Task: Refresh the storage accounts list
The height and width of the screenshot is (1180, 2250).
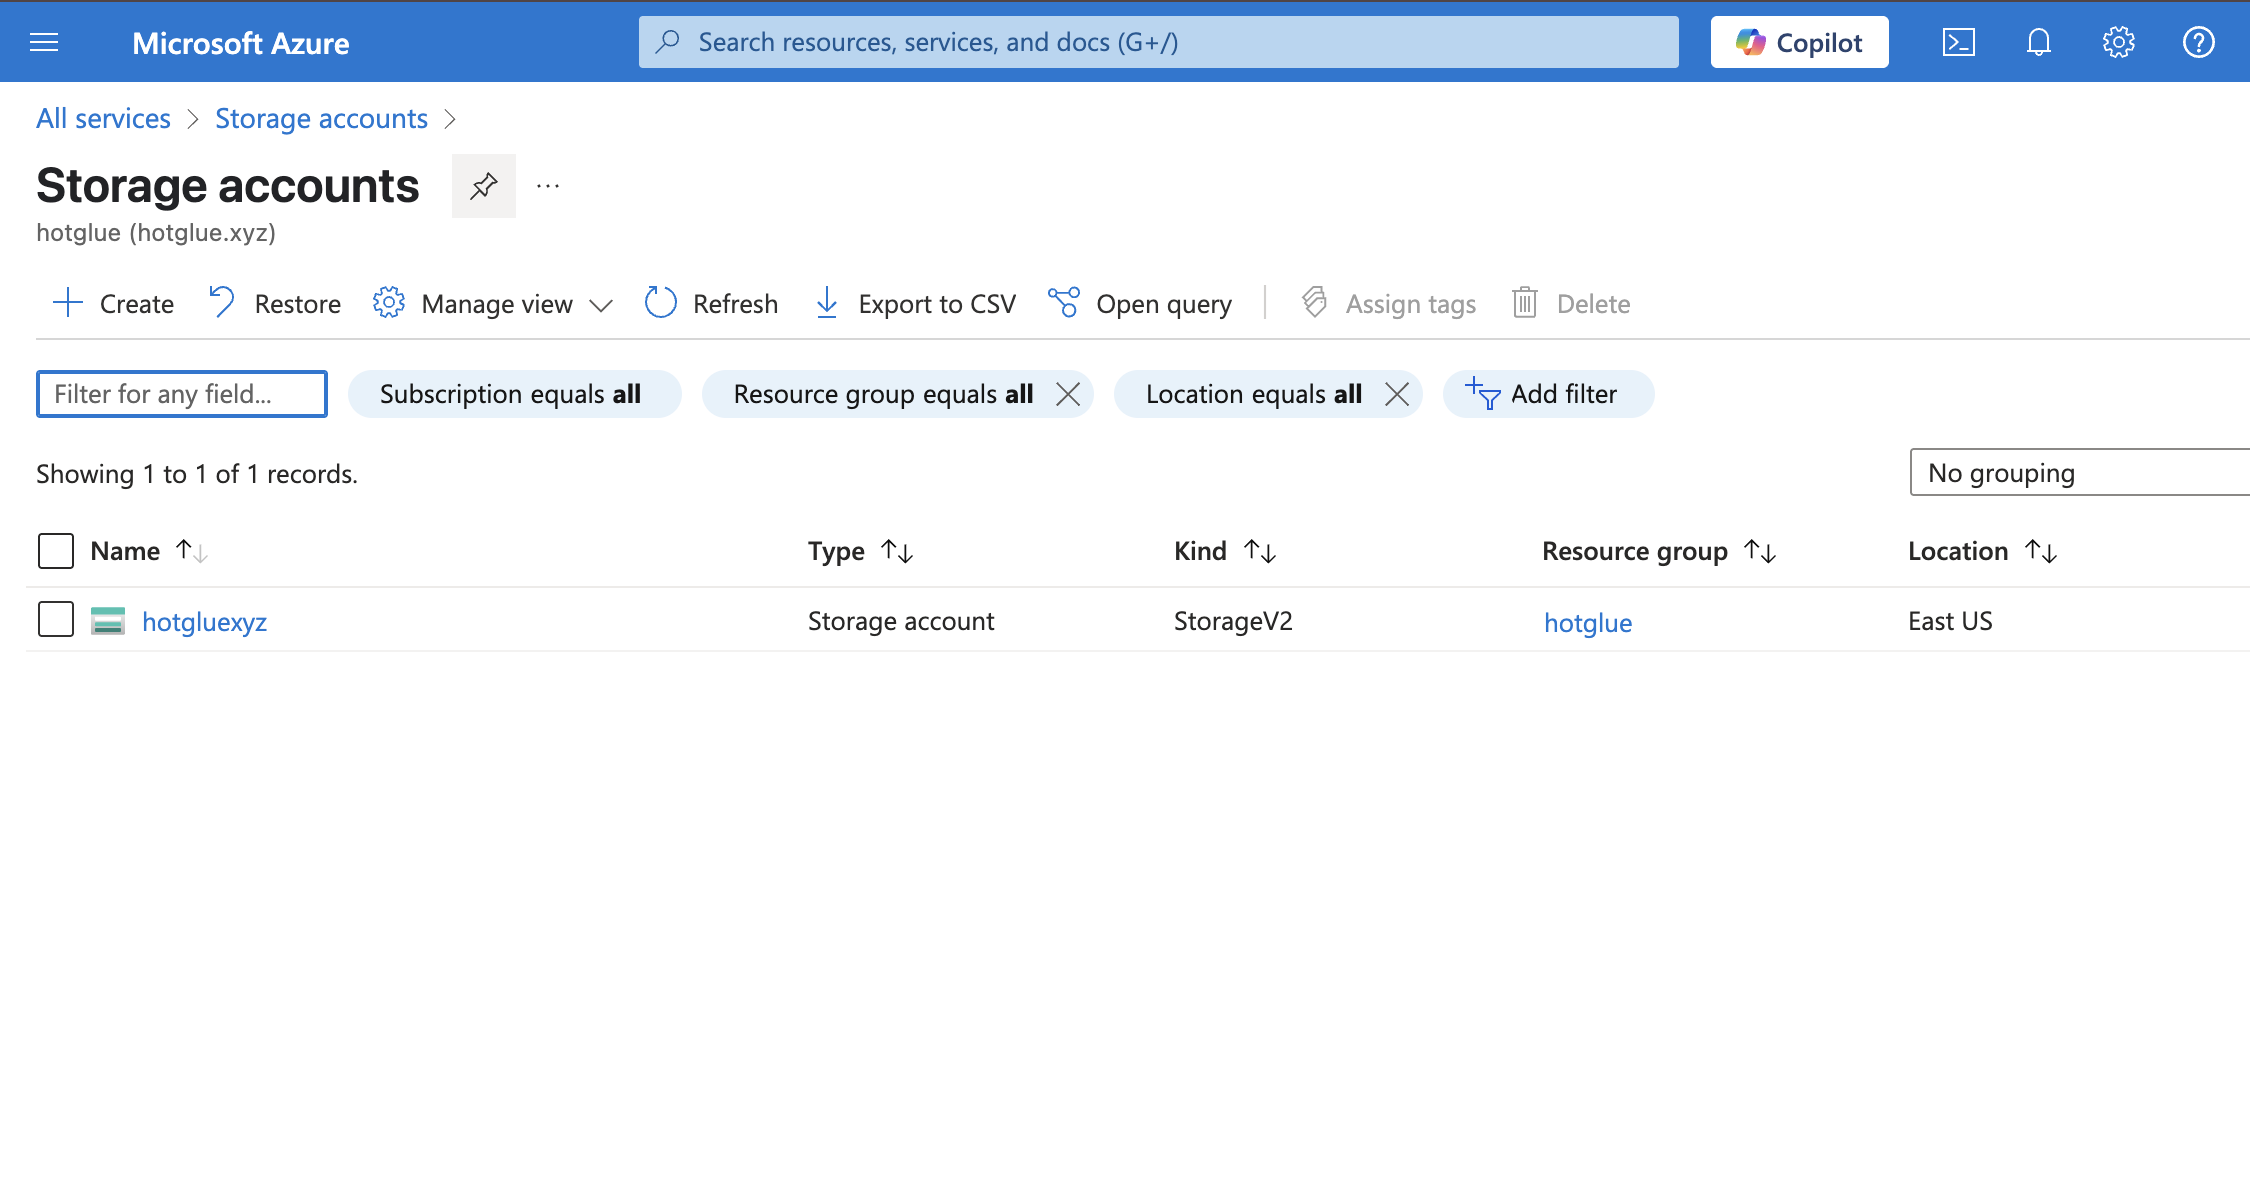Action: 711,303
